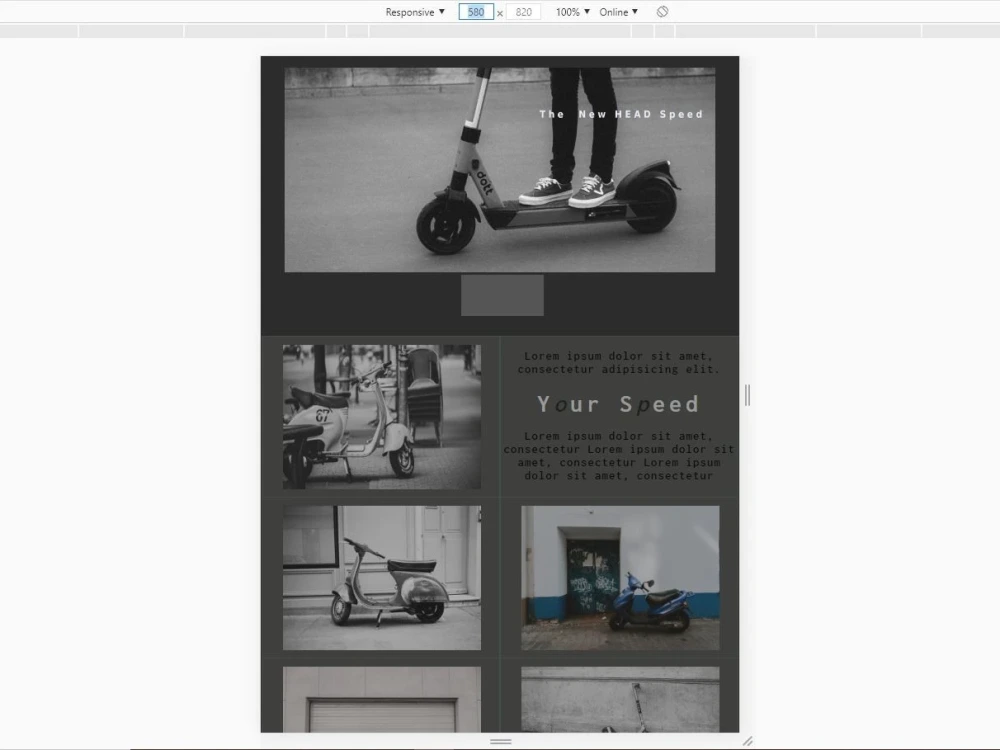Screen dimensions: 1000x750
Task: Select the viewport width field showing 580
Action: click(476, 12)
